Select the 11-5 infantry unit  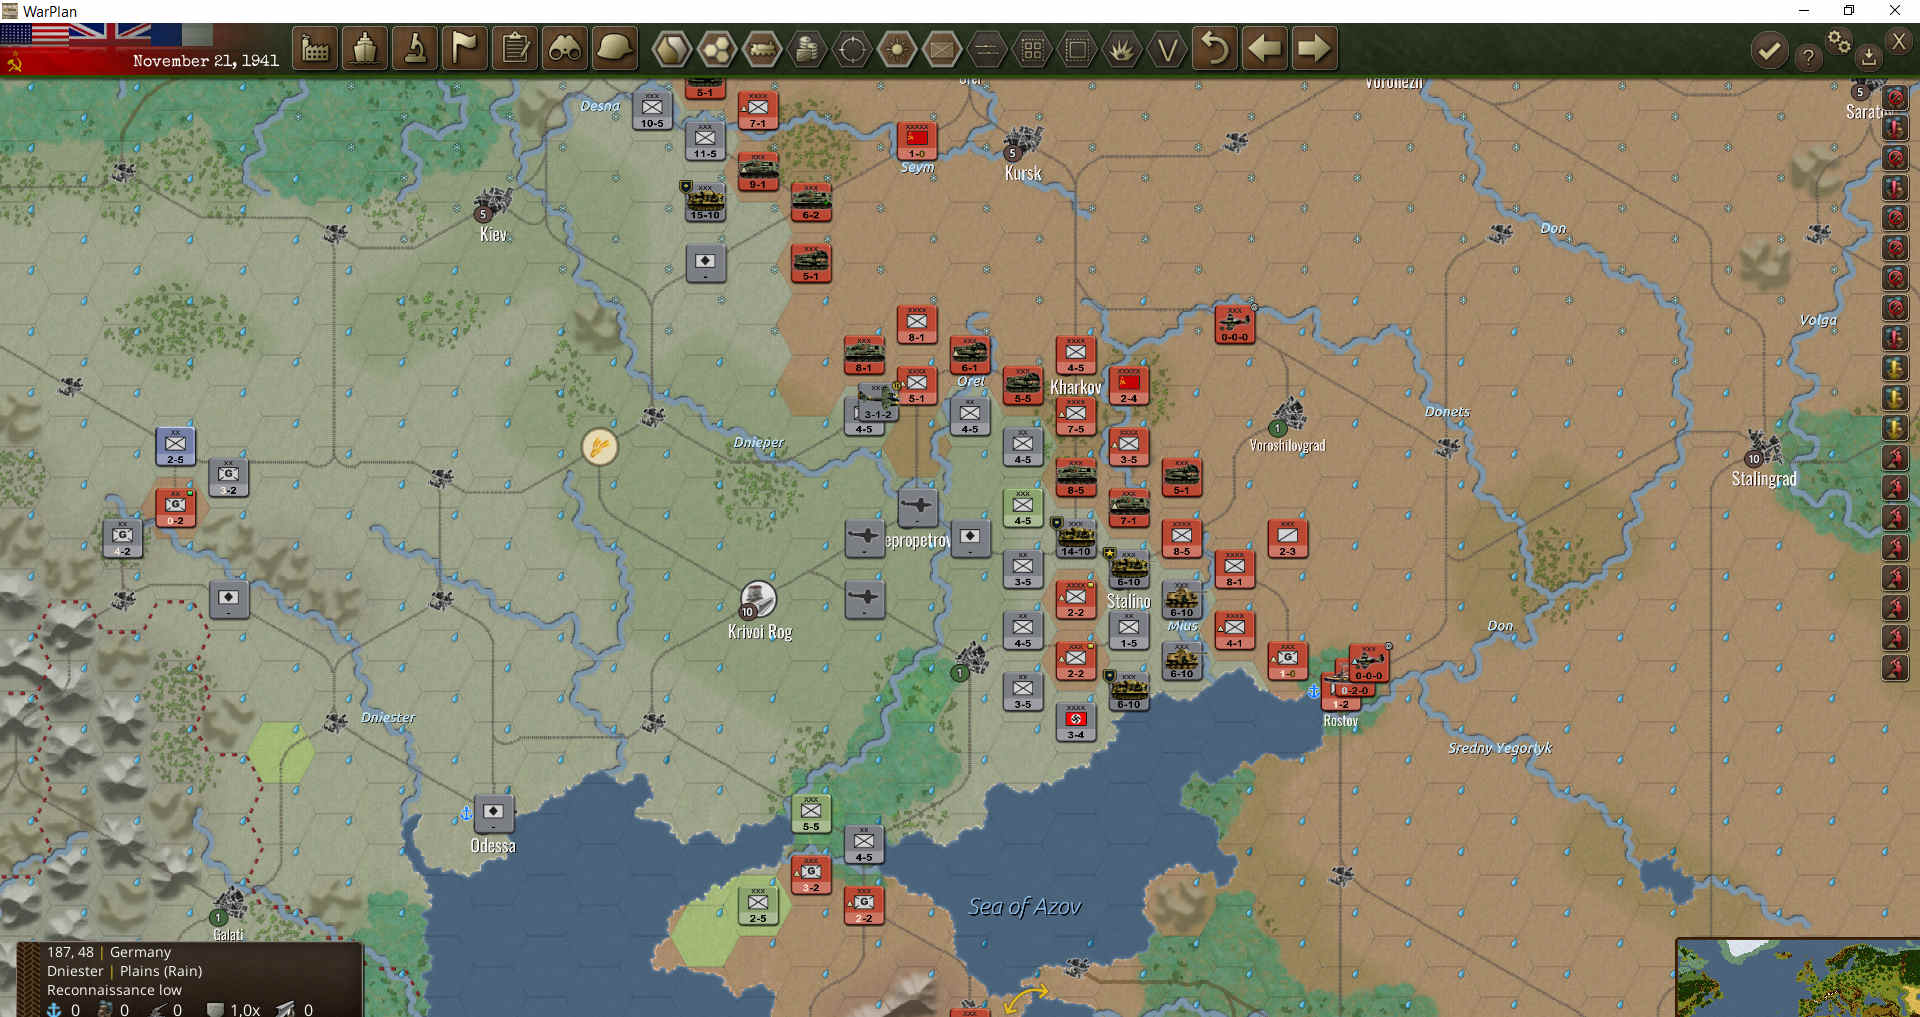tap(705, 141)
